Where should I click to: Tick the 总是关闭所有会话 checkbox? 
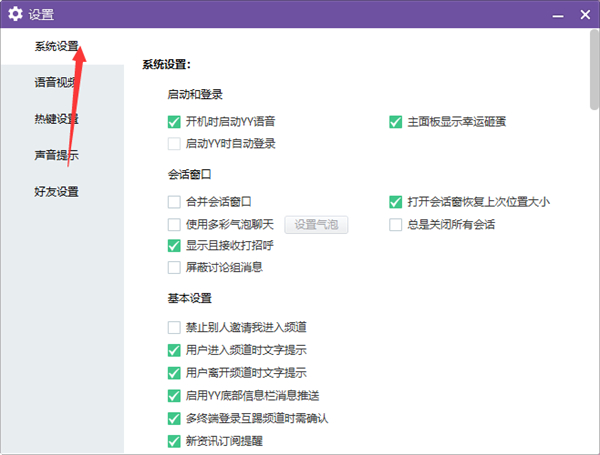click(396, 224)
